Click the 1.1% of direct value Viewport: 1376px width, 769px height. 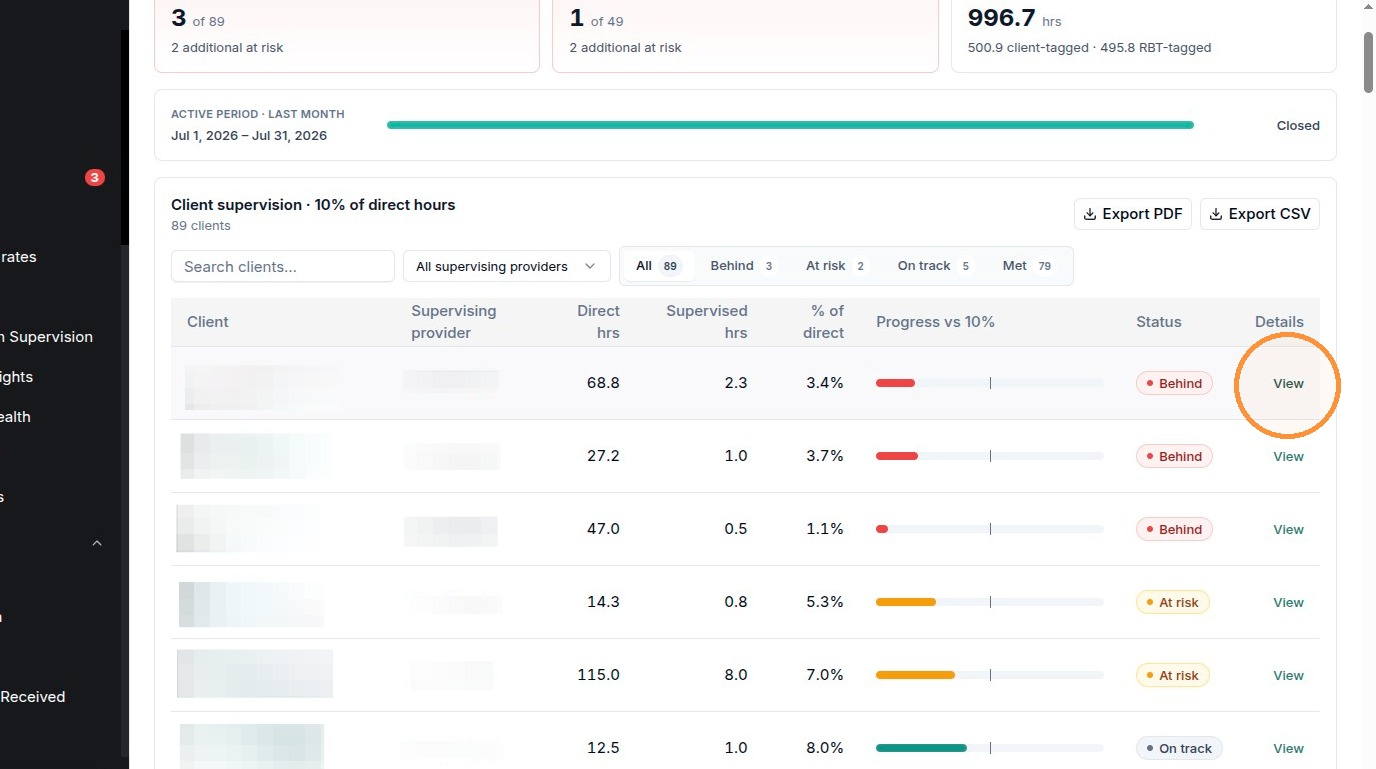(825, 529)
